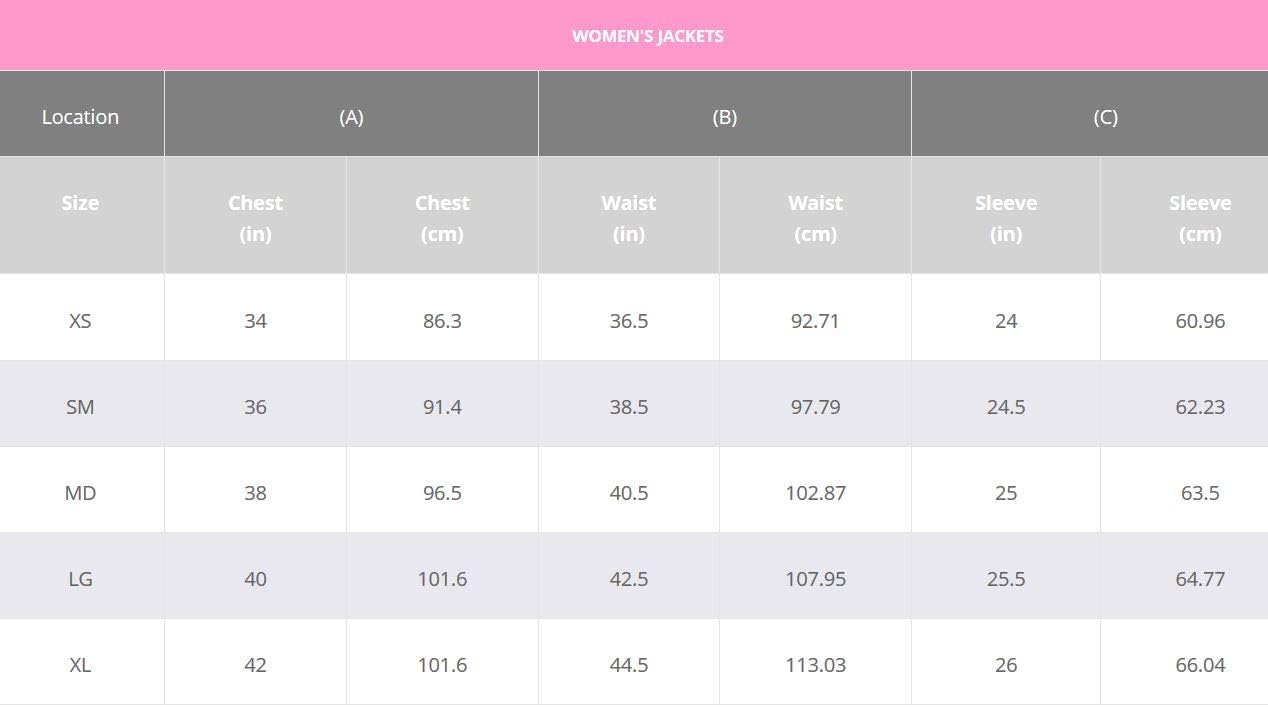Click the (B) column group header
Image resolution: width=1268 pixels, height=707 pixels.
[x=724, y=117]
